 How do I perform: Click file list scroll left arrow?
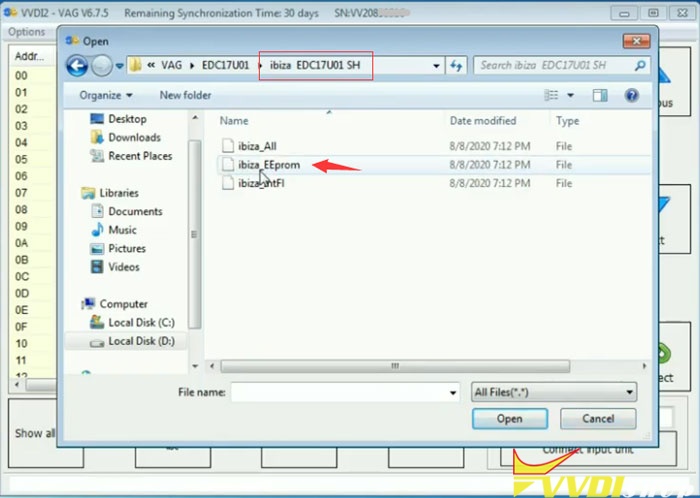pyautogui.click(x=212, y=366)
